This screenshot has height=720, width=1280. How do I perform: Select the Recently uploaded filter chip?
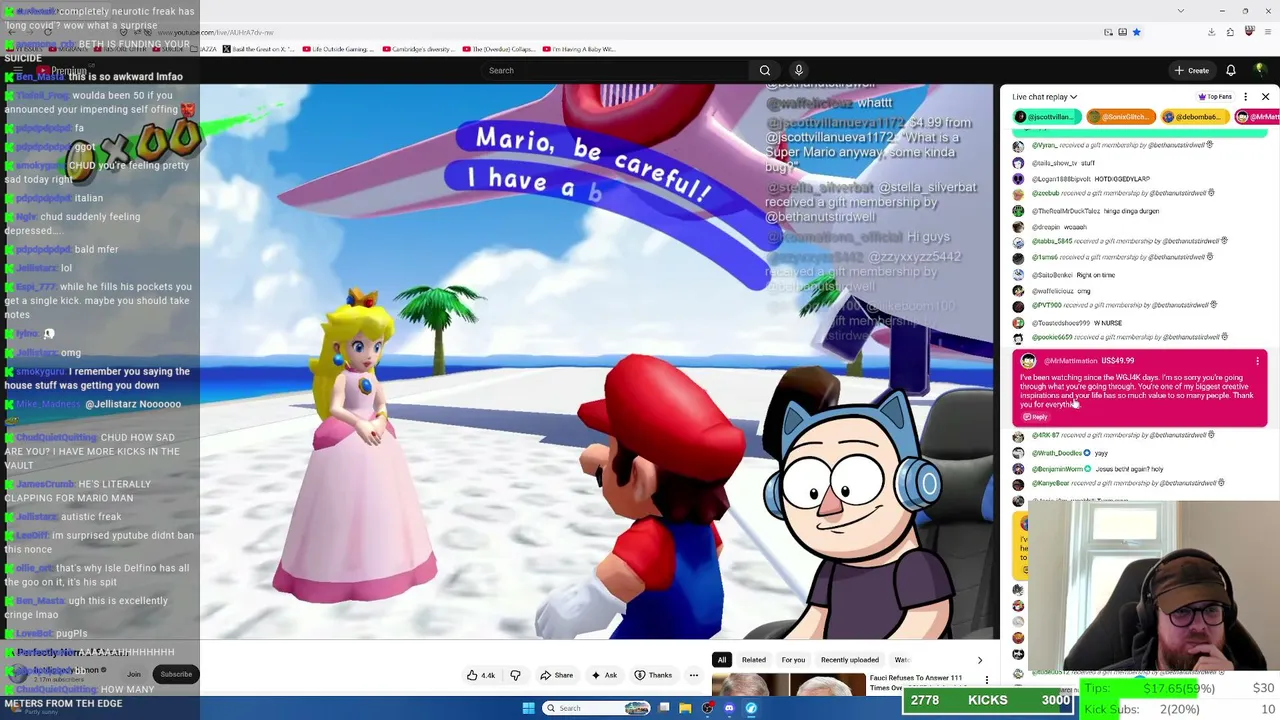[850, 660]
